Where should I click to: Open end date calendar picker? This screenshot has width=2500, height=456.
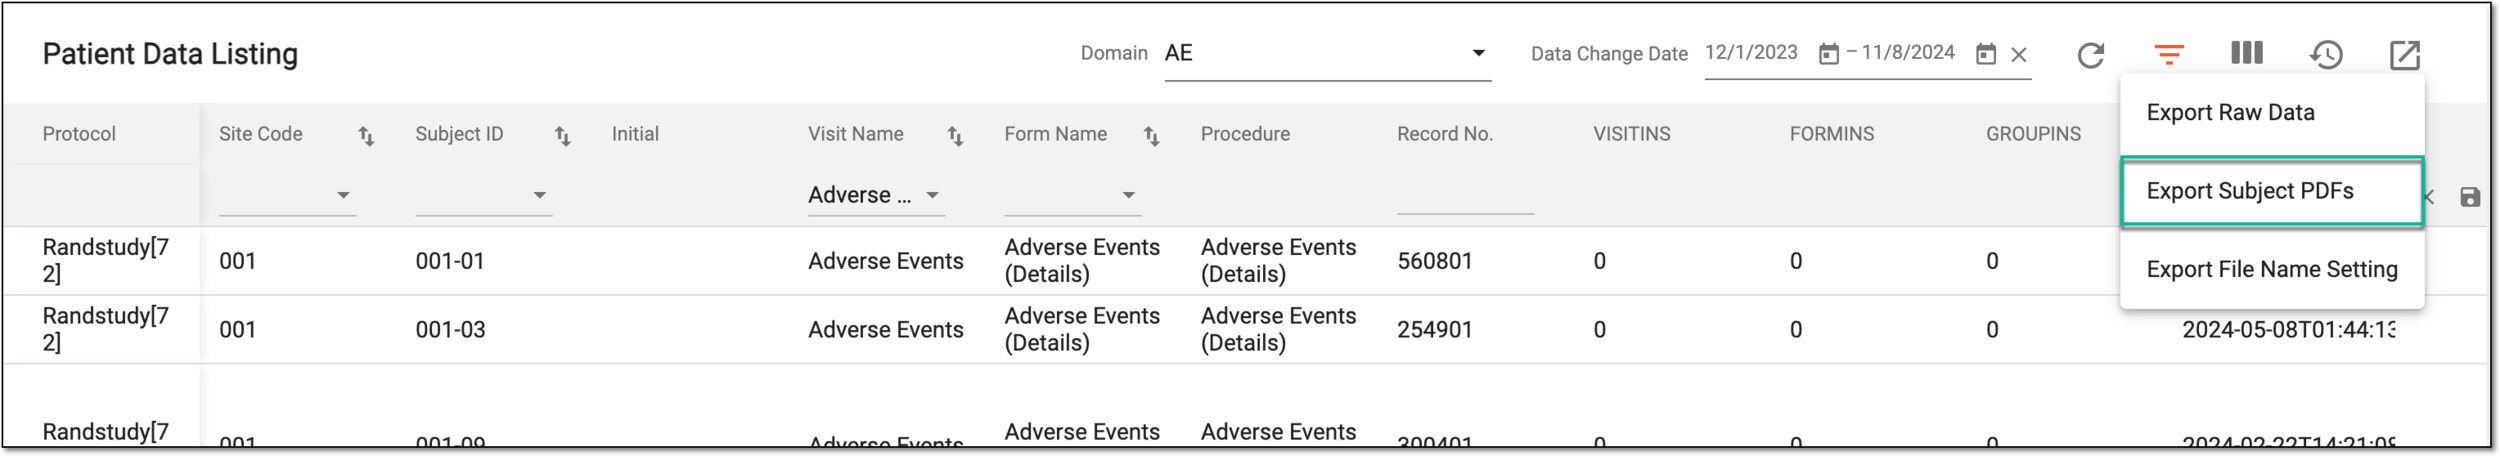point(1986,54)
